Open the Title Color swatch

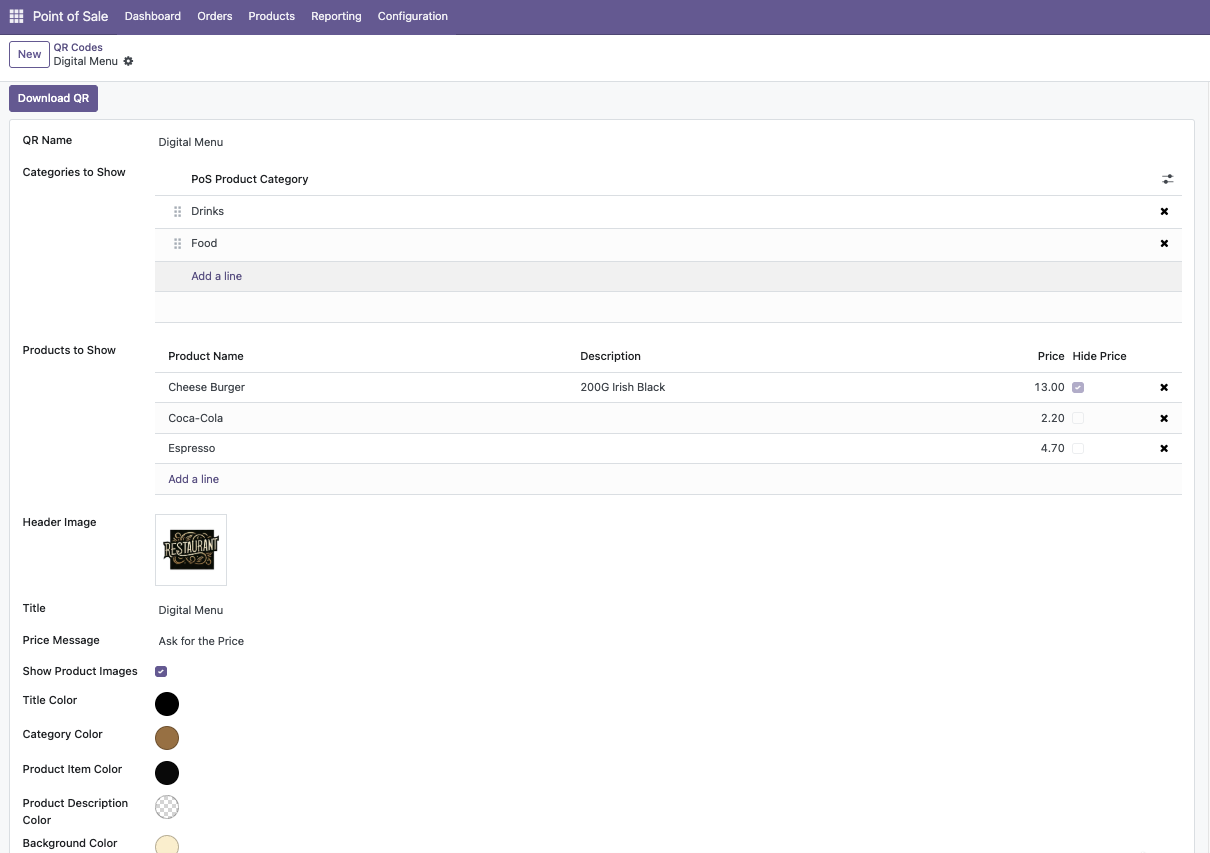point(167,704)
